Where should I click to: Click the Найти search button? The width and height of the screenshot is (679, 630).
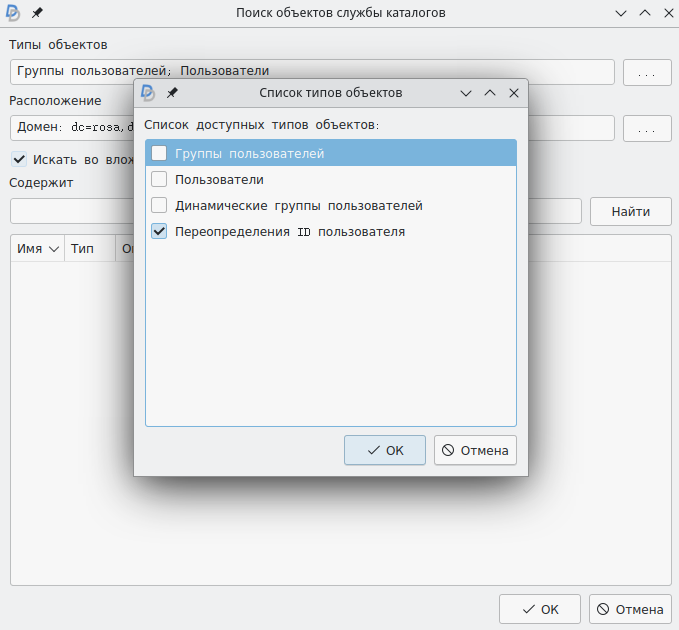630,211
